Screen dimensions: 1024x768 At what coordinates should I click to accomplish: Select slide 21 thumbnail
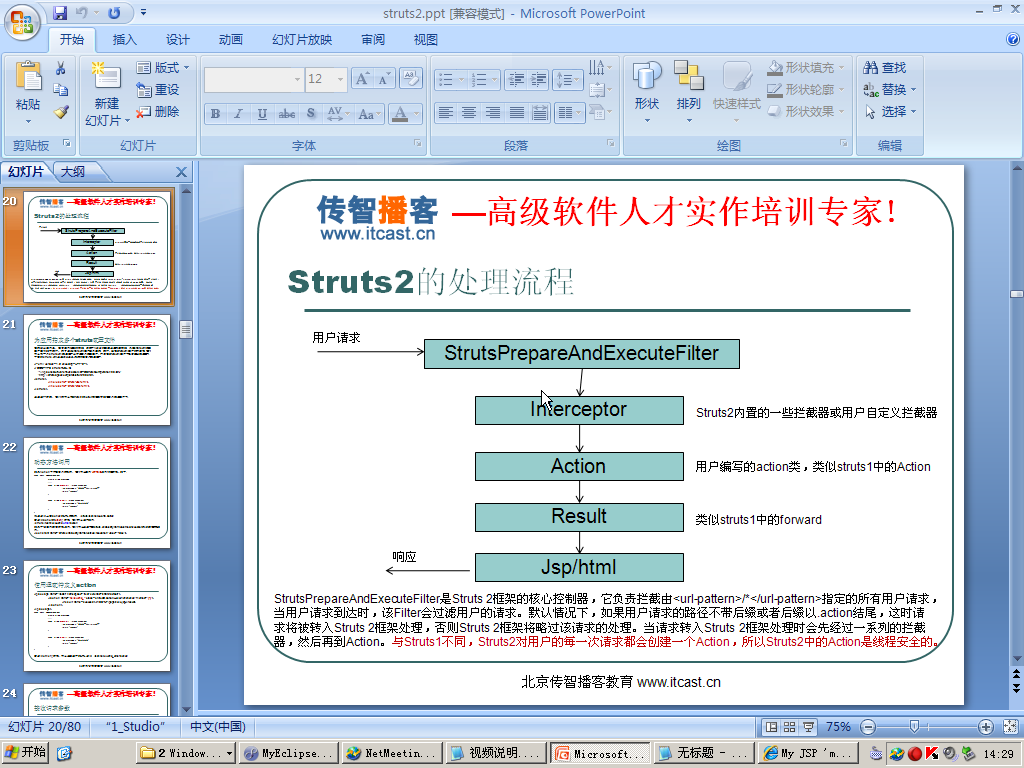tap(97, 370)
